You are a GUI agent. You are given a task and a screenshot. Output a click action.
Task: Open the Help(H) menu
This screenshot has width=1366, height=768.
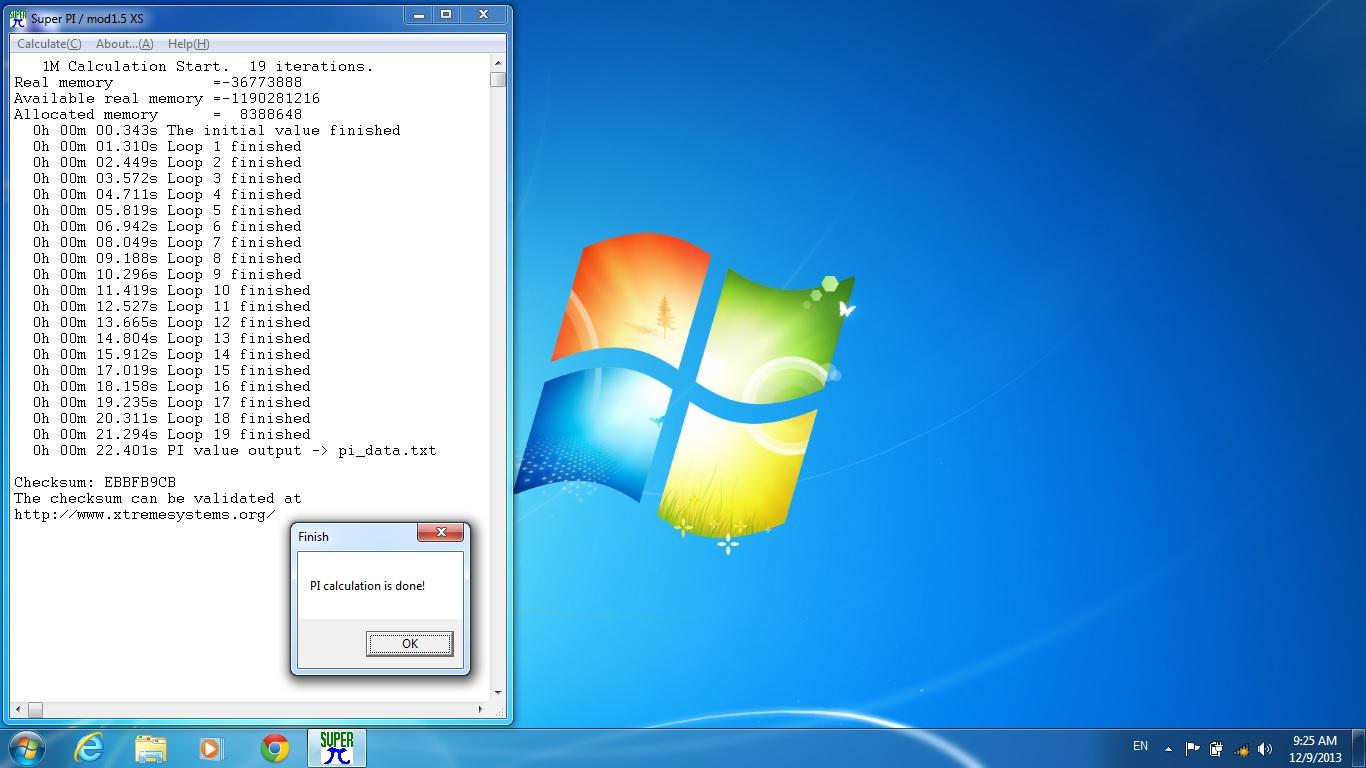click(188, 44)
